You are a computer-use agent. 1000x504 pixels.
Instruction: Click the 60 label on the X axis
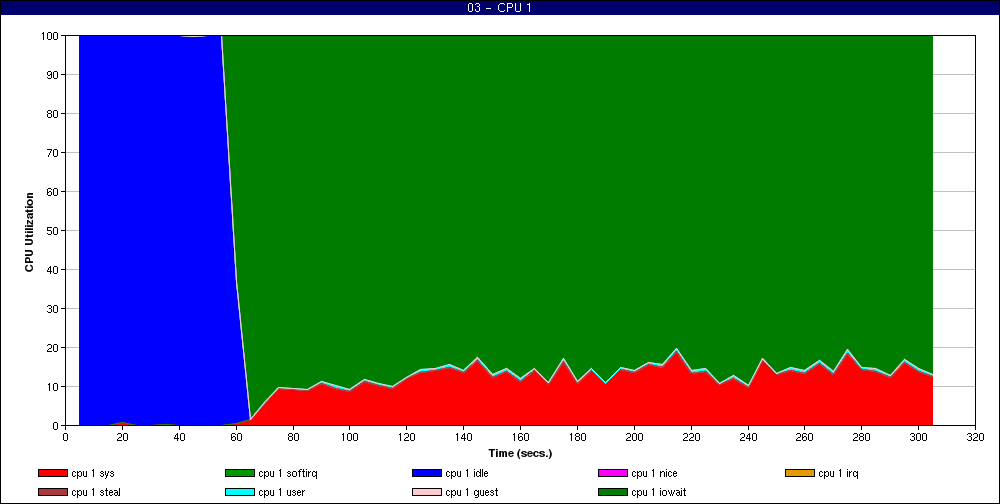point(236,436)
